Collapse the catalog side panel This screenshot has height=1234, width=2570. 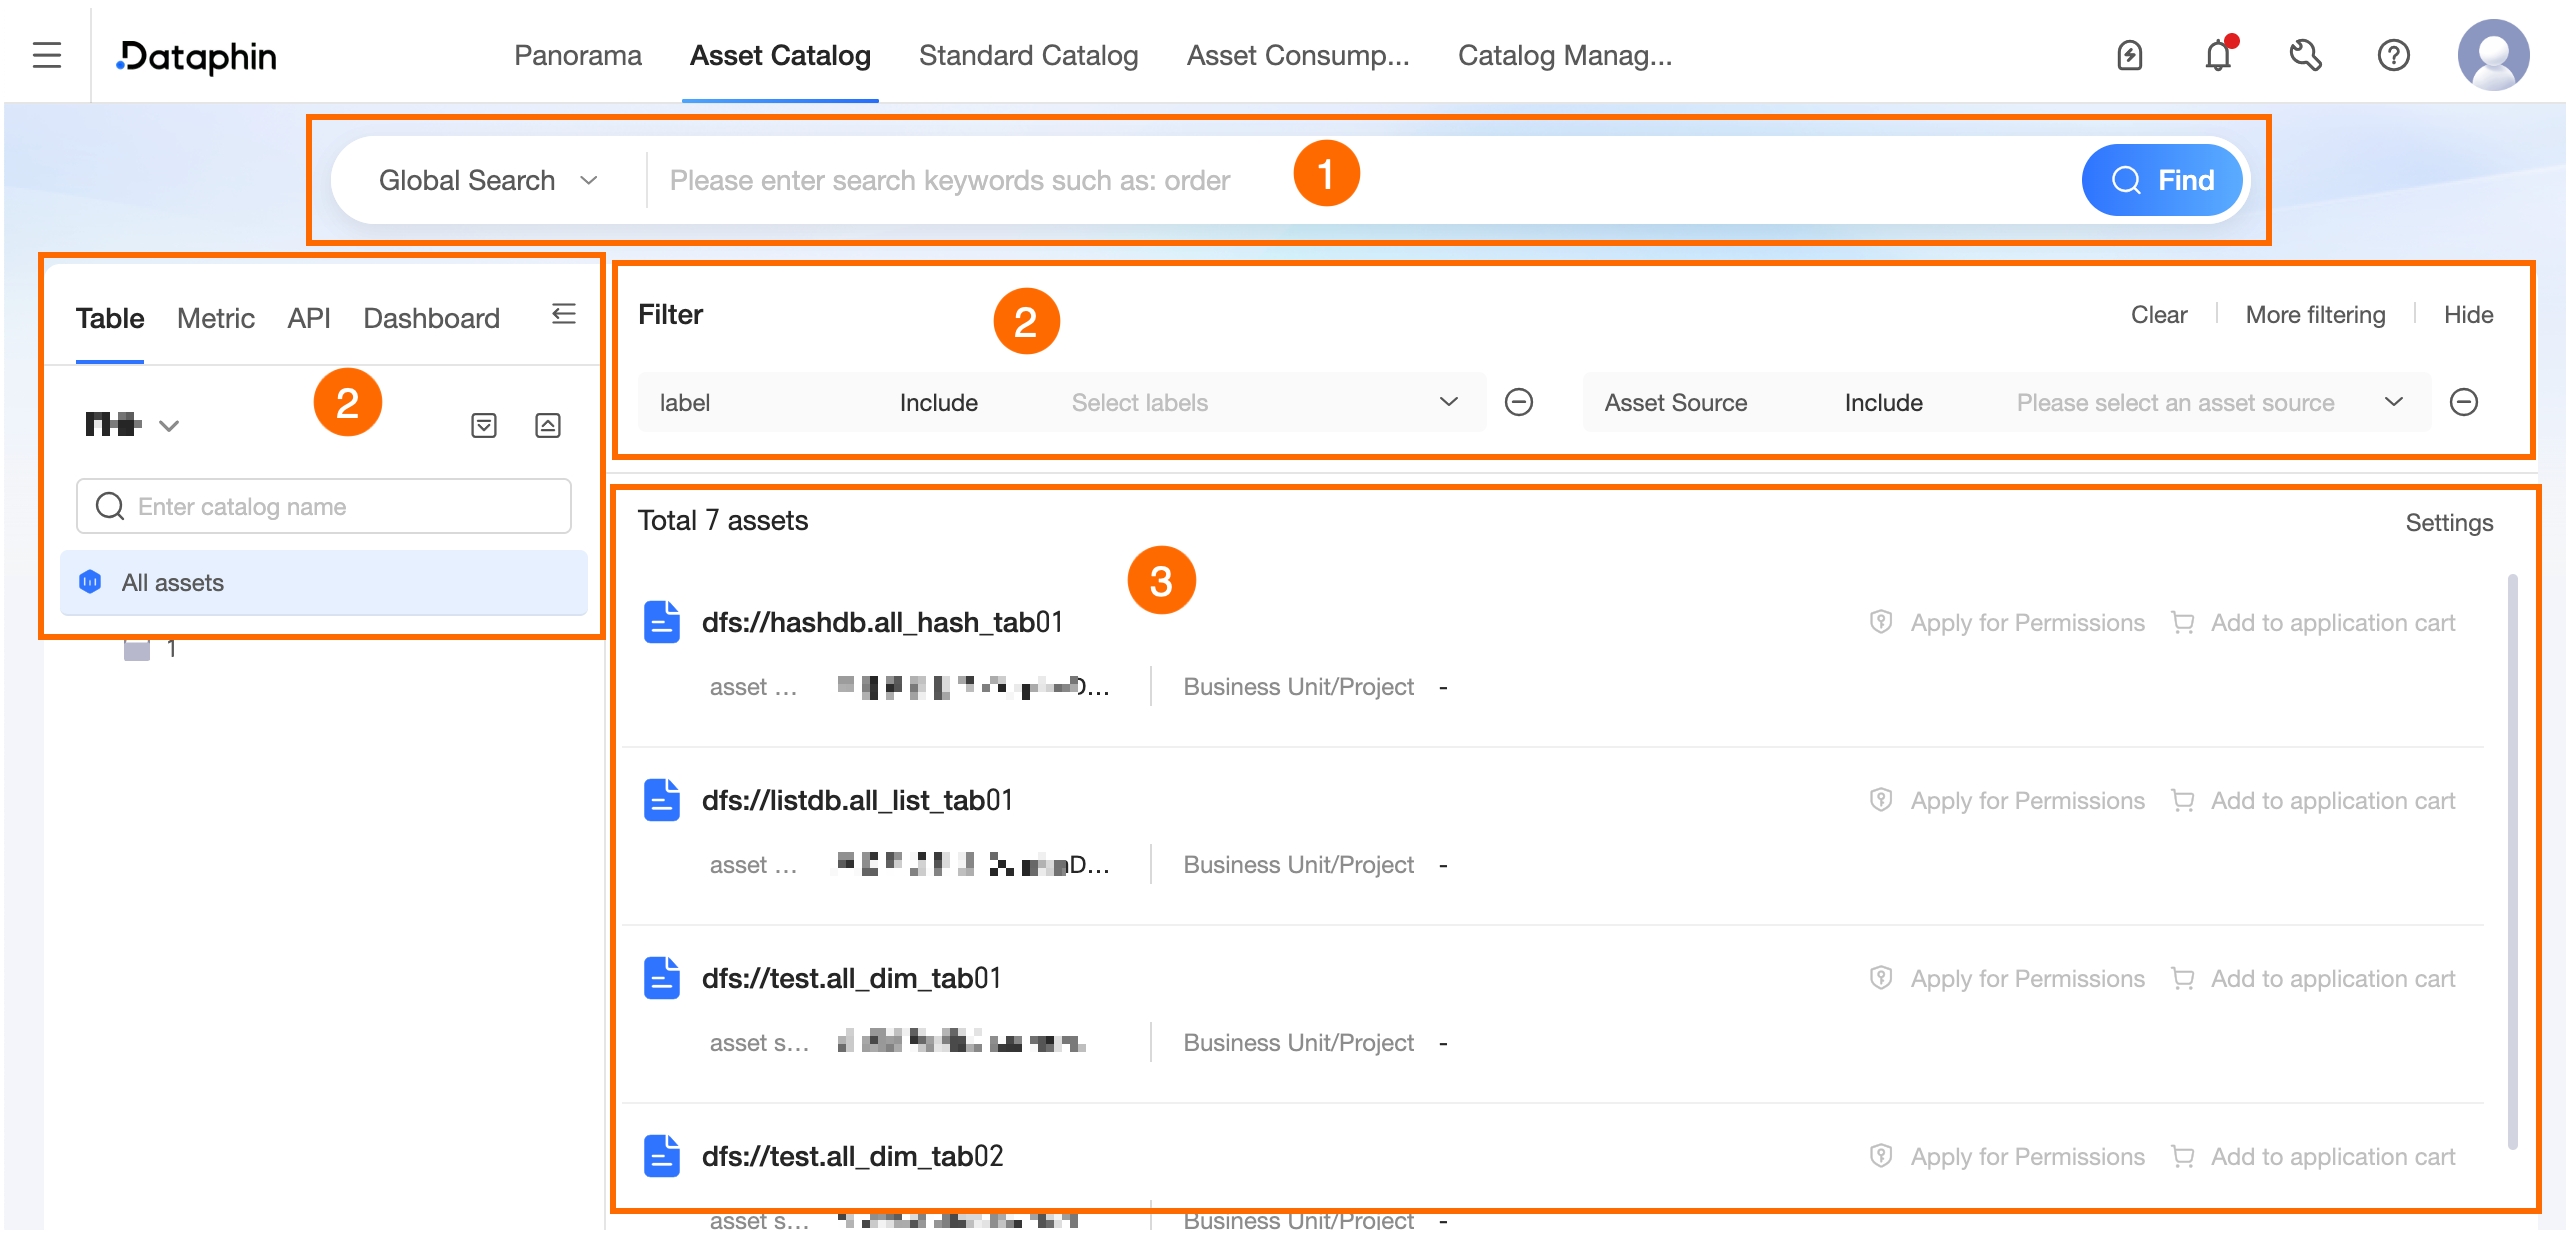coord(564,315)
